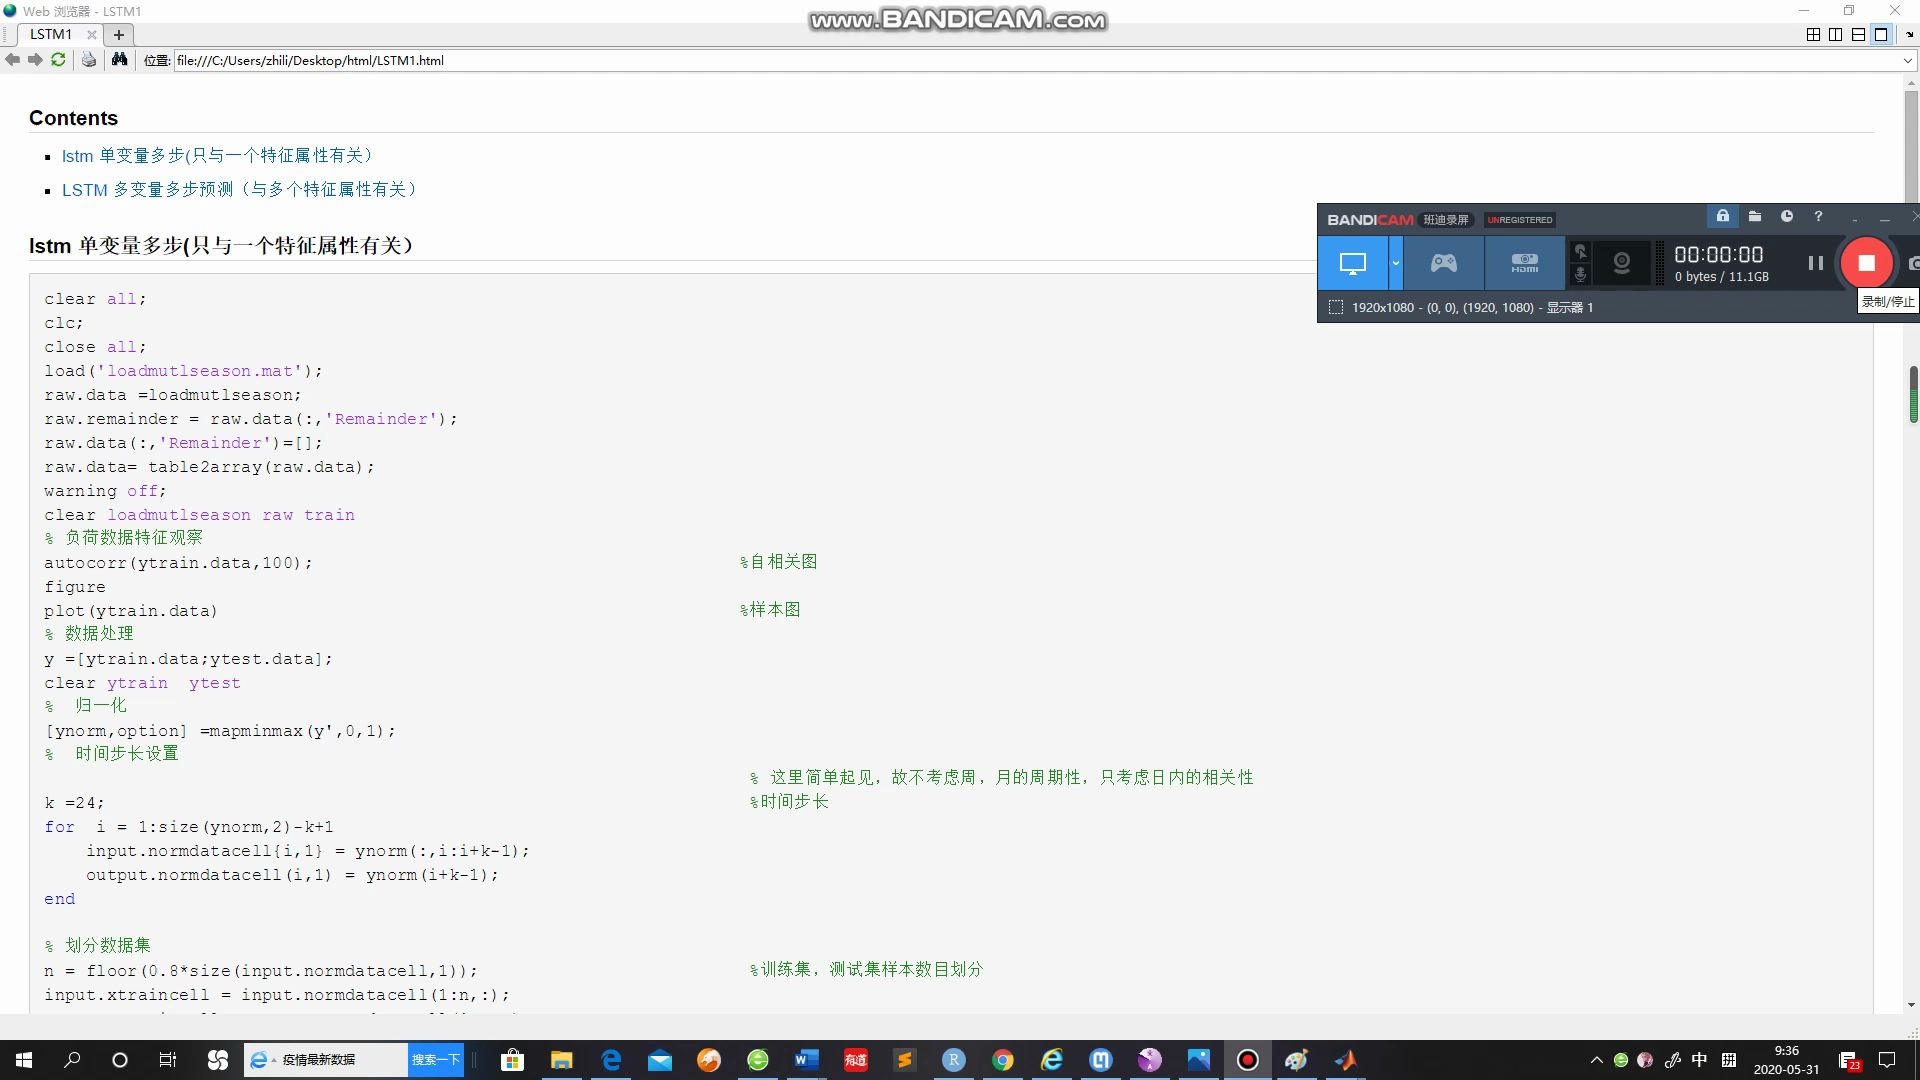Open Bandicam from the taskbar
1920x1080 pixels.
click(1247, 1060)
